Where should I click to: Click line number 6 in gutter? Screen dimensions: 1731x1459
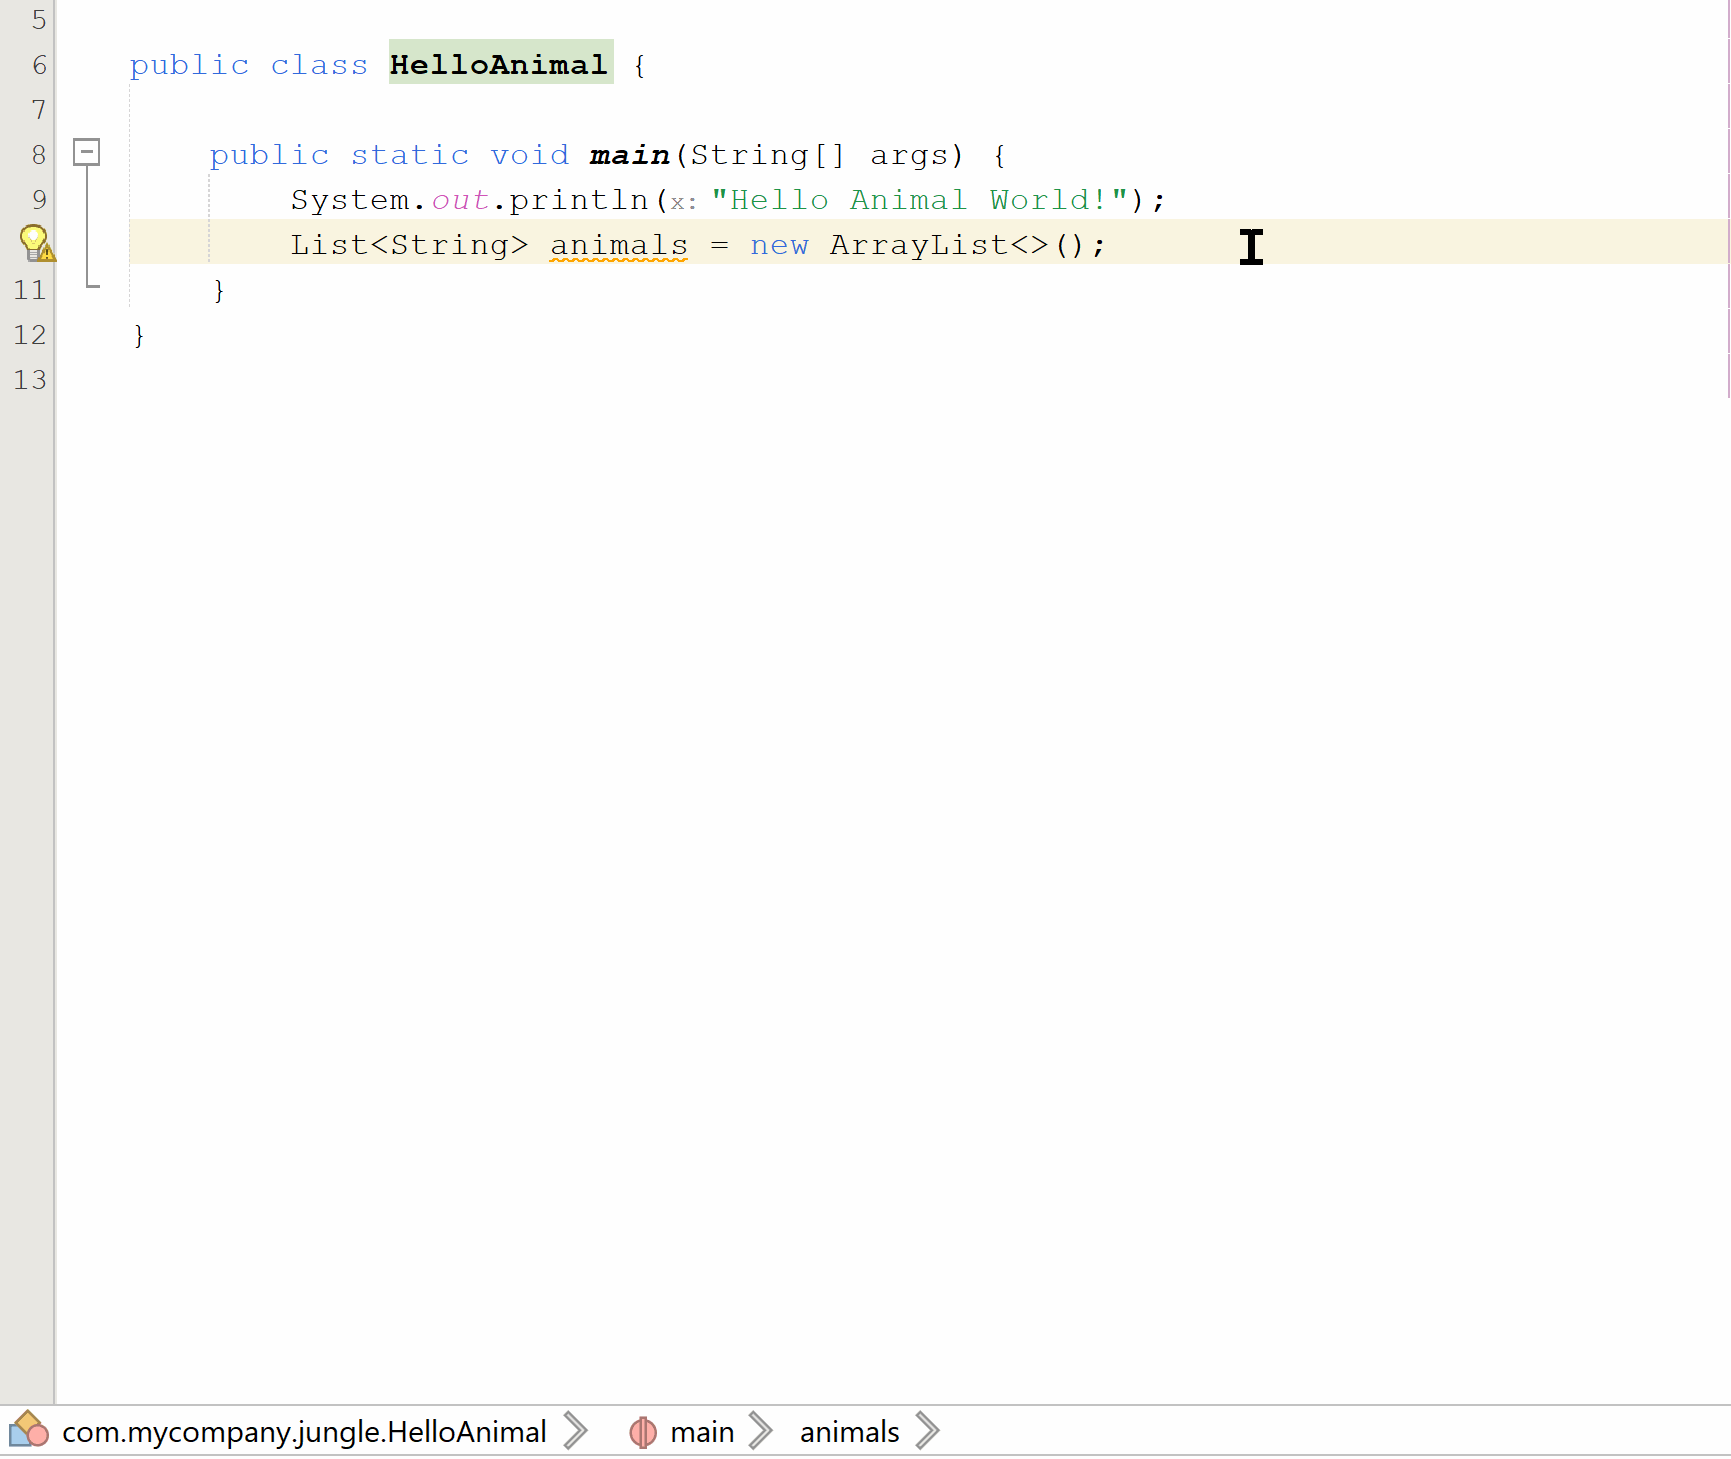pyautogui.click(x=39, y=65)
